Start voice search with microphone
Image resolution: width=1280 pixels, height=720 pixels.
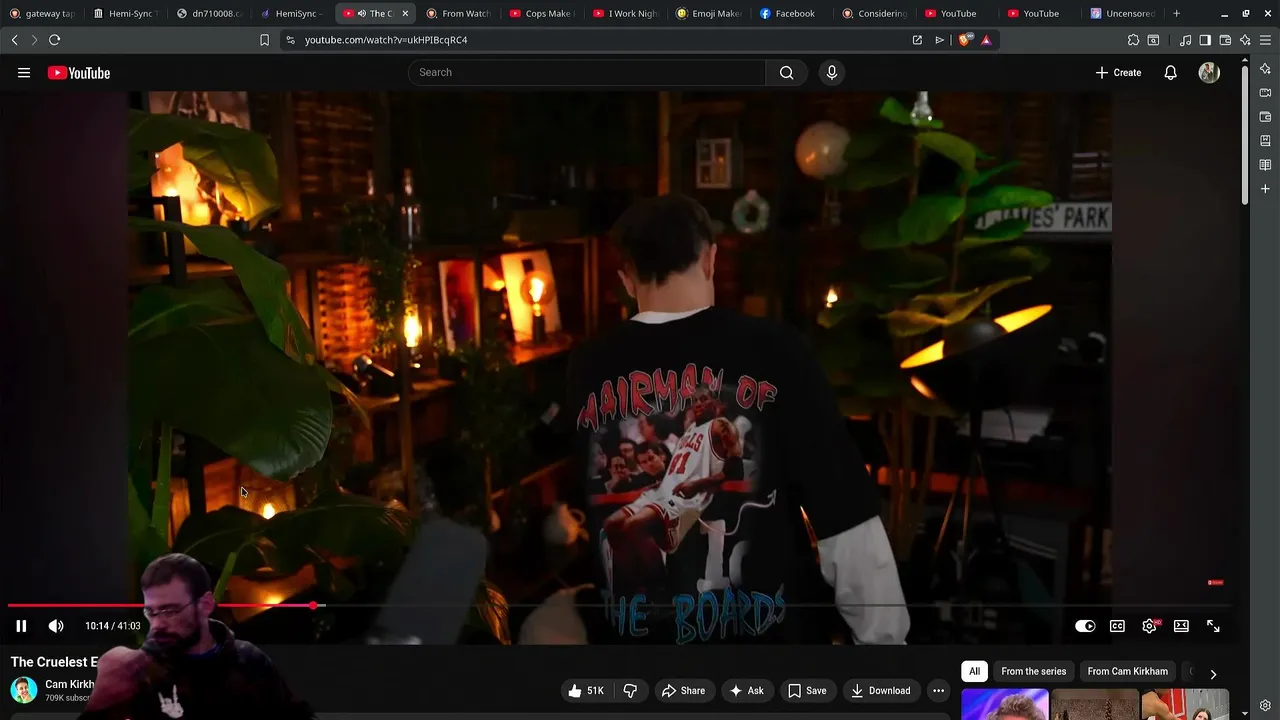click(x=831, y=73)
